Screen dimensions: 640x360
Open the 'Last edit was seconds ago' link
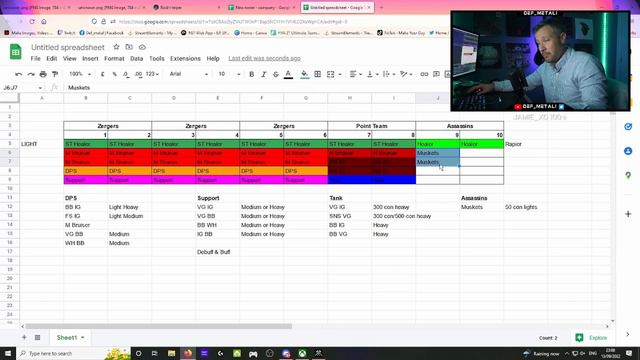click(x=264, y=59)
